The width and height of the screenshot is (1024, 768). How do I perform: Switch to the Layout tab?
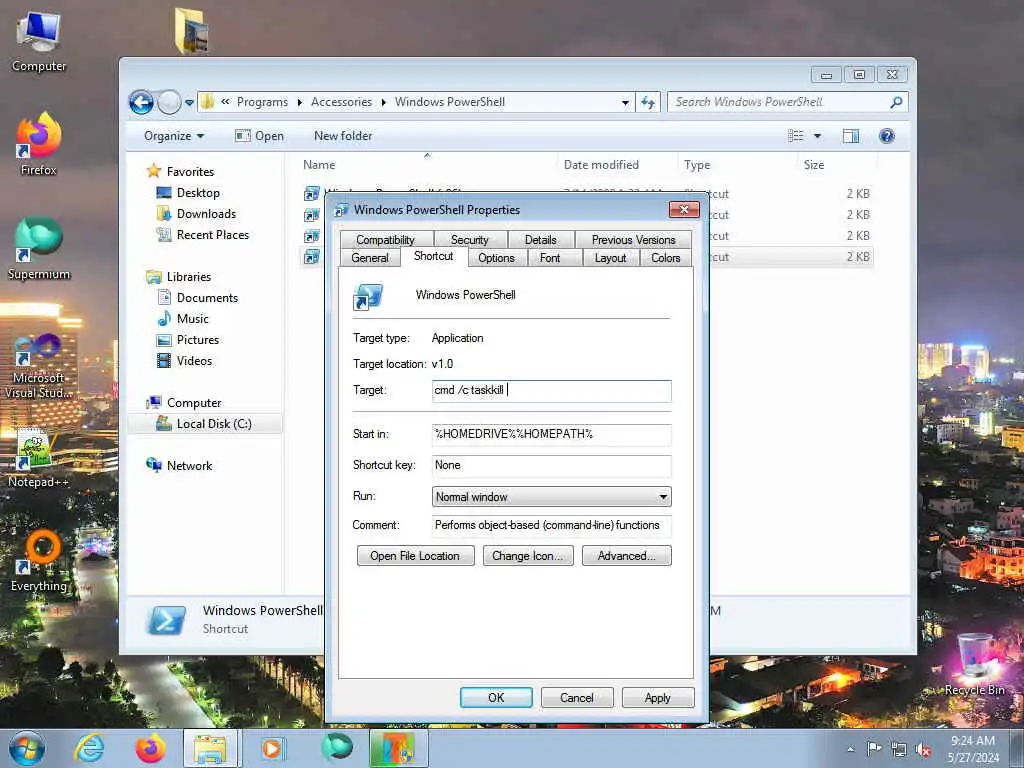(x=610, y=258)
